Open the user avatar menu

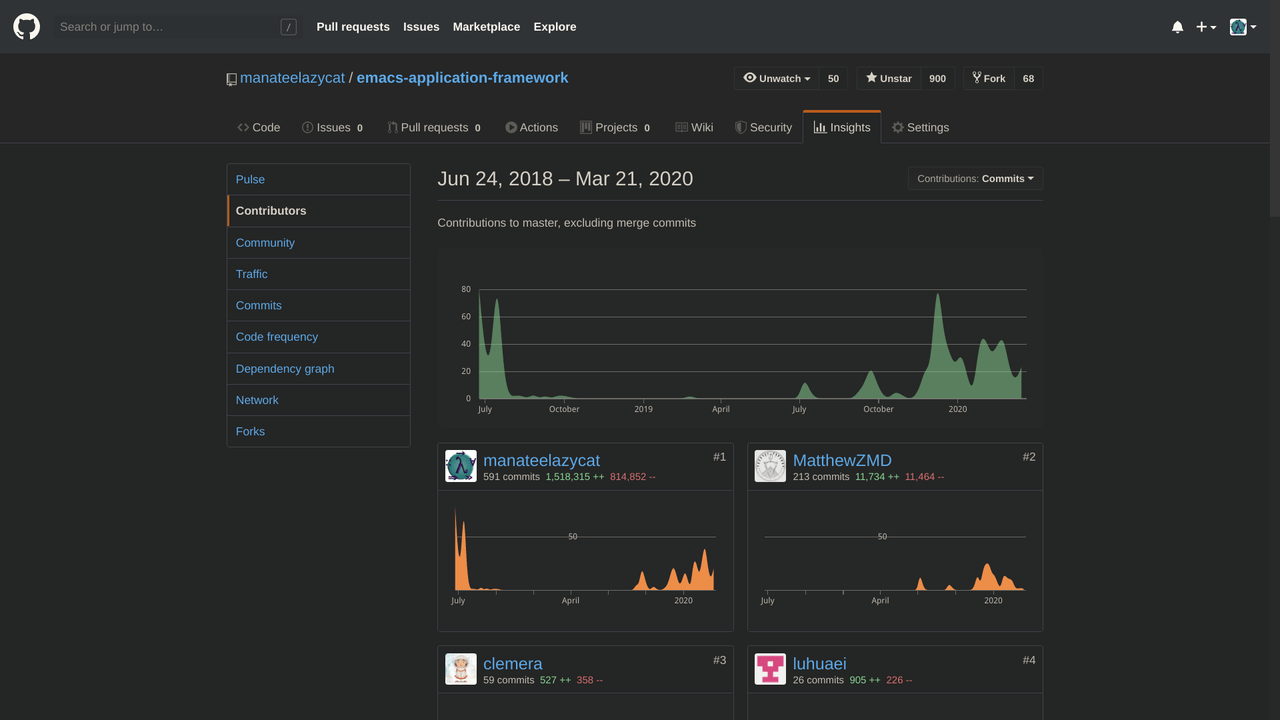[x=1243, y=27]
